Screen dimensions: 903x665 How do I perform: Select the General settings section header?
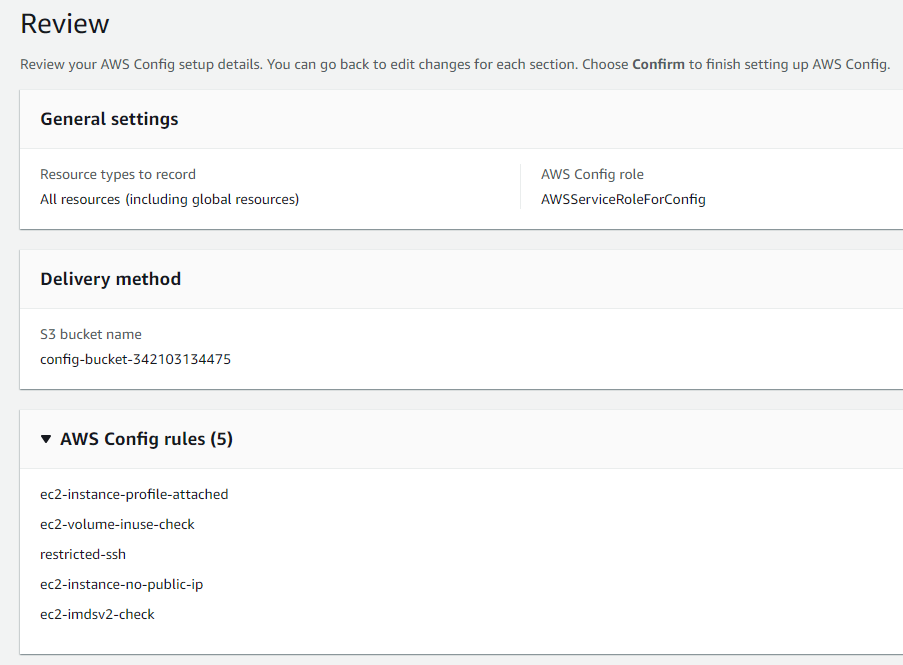pos(109,118)
